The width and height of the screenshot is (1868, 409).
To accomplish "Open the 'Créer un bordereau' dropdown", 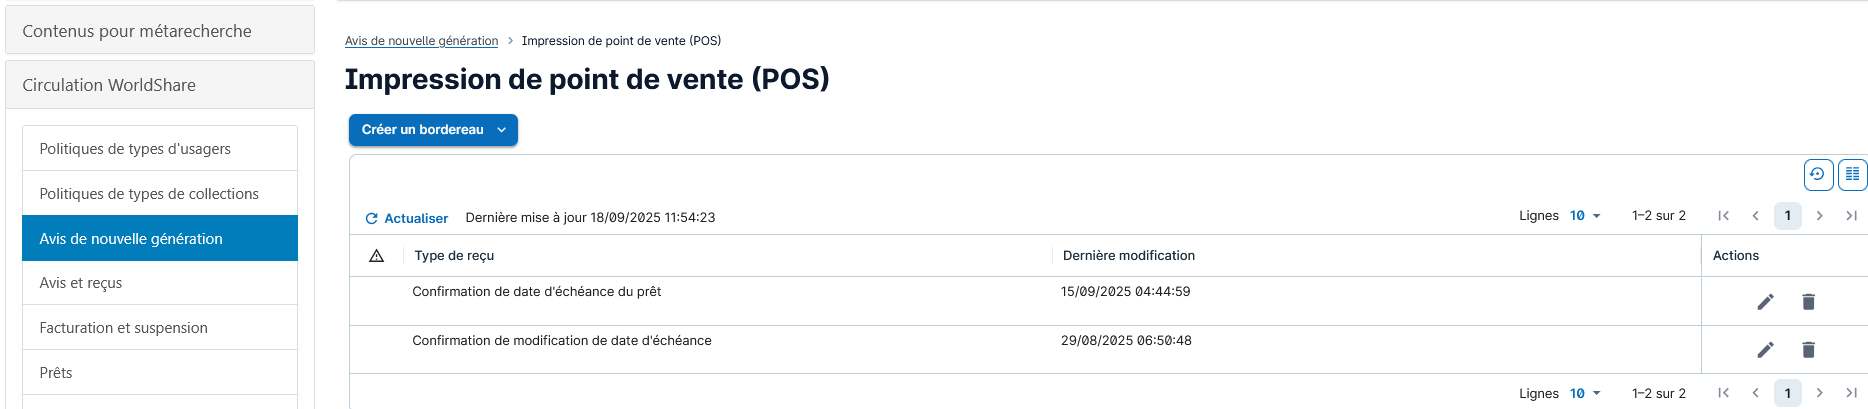I will (433, 130).
